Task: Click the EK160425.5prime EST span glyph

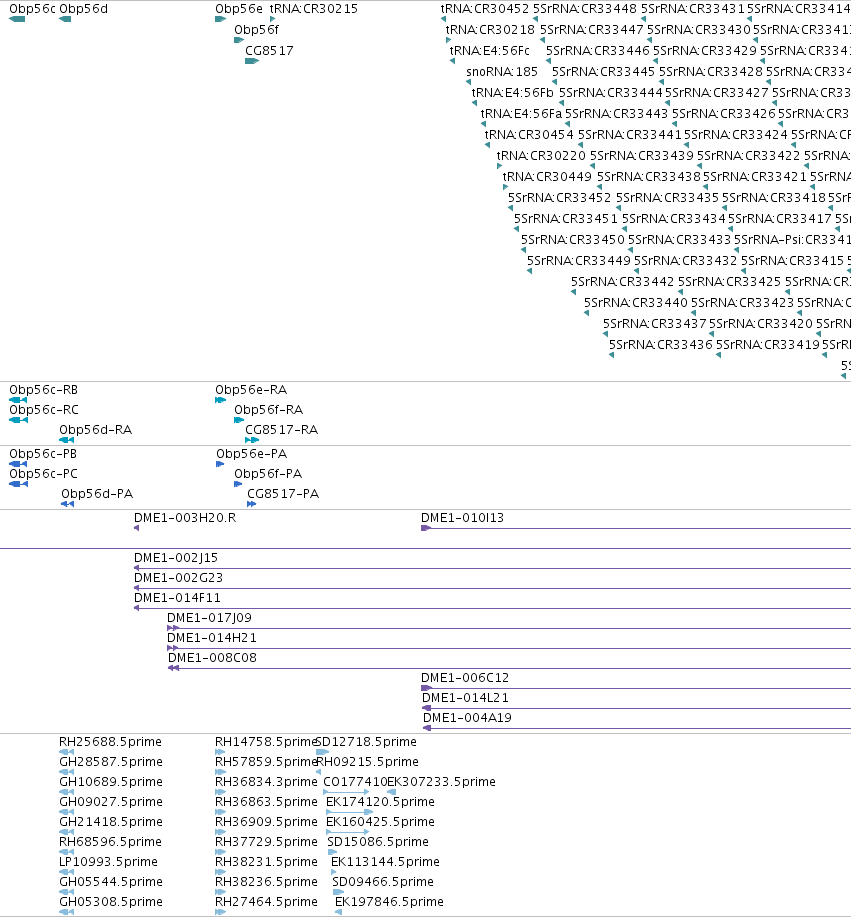Action: (x=347, y=832)
